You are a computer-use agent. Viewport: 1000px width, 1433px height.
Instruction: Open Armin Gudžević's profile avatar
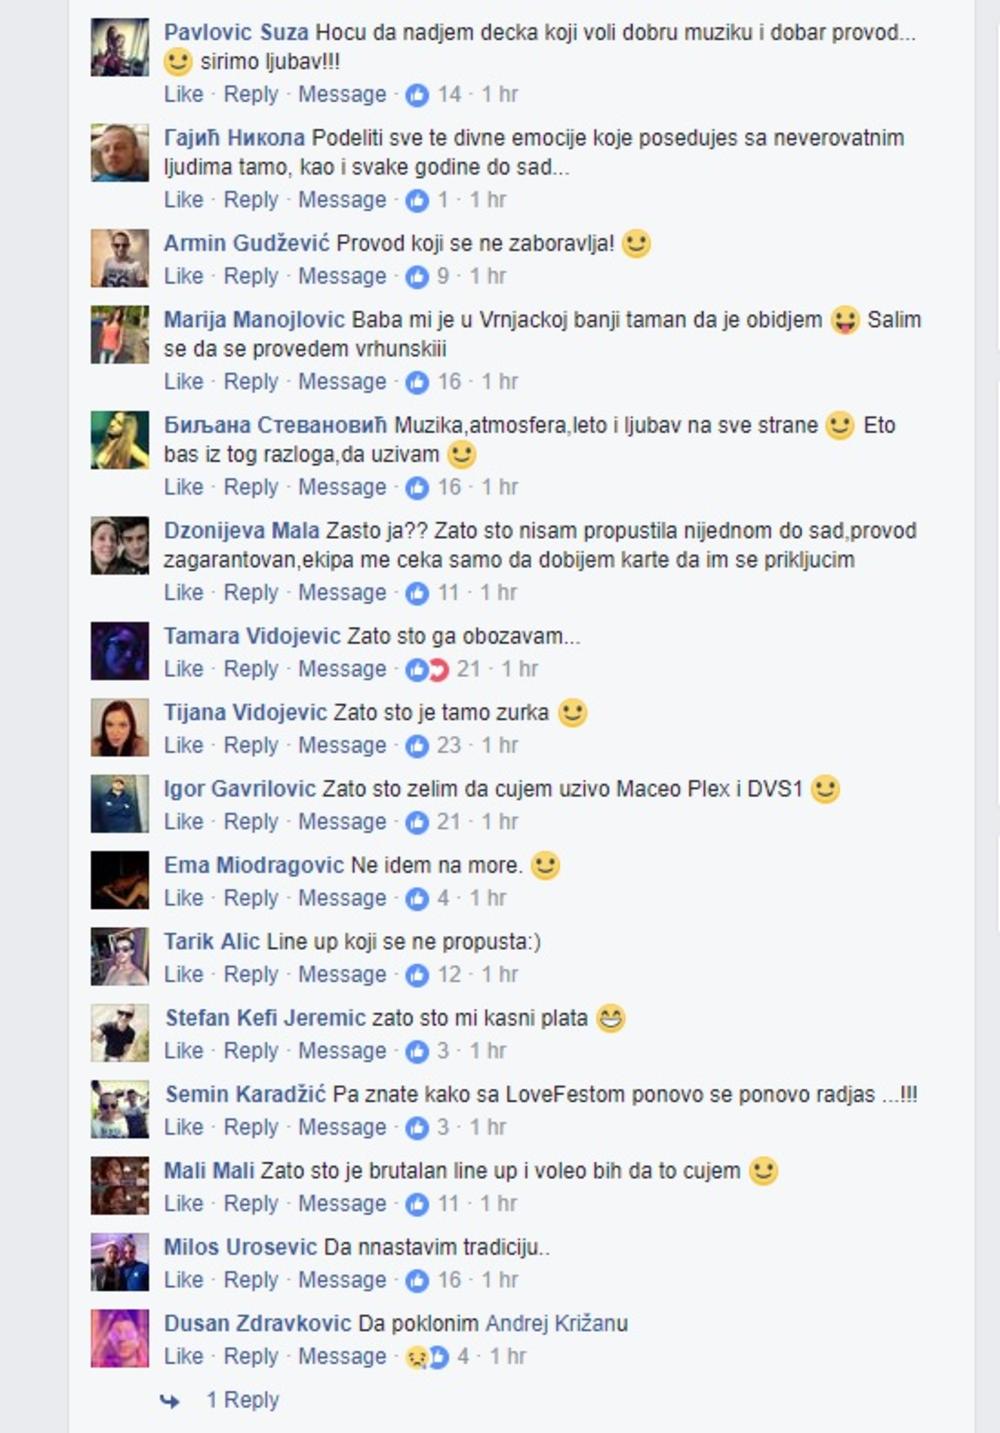(x=120, y=258)
